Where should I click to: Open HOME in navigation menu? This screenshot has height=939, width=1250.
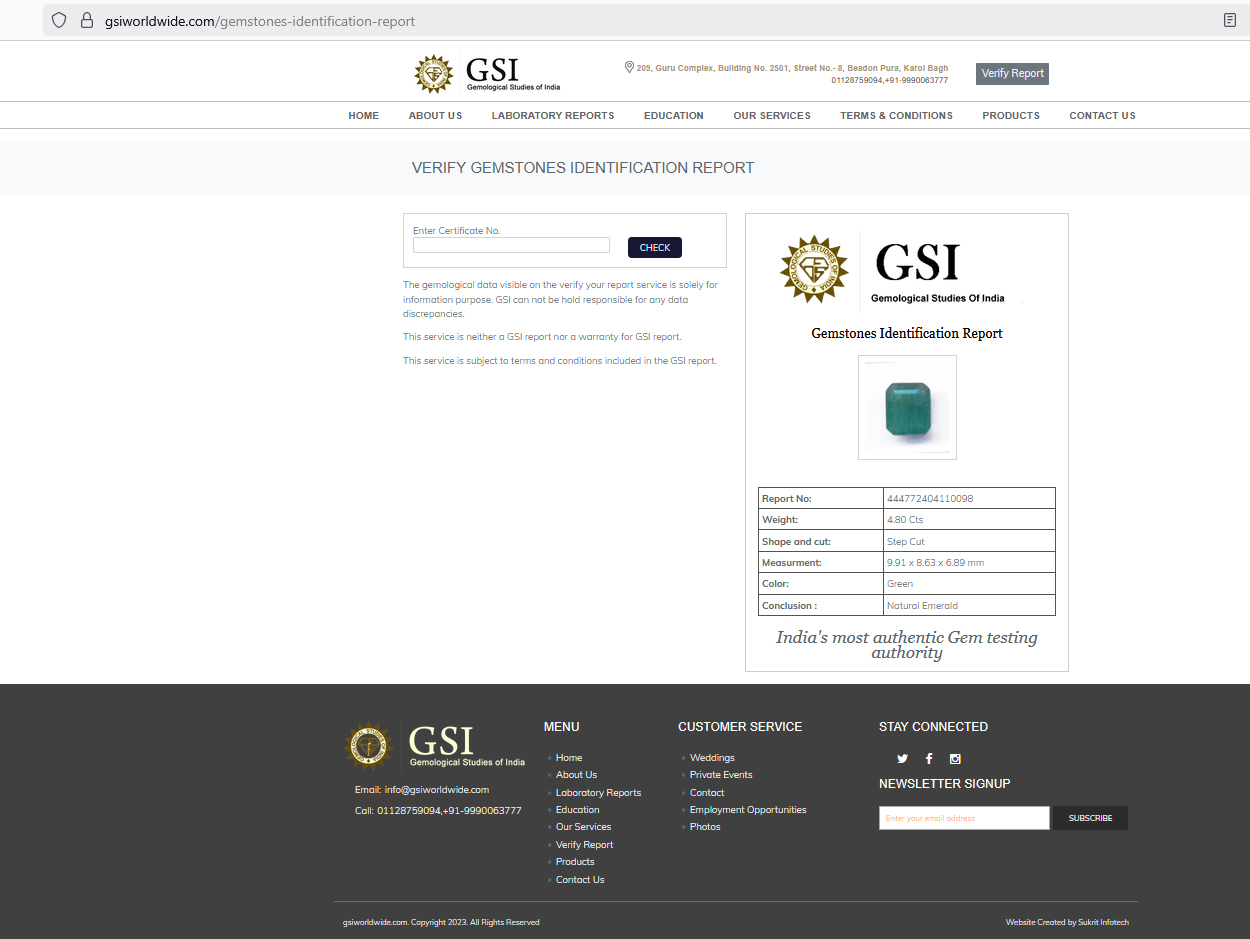[x=364, y=116]
